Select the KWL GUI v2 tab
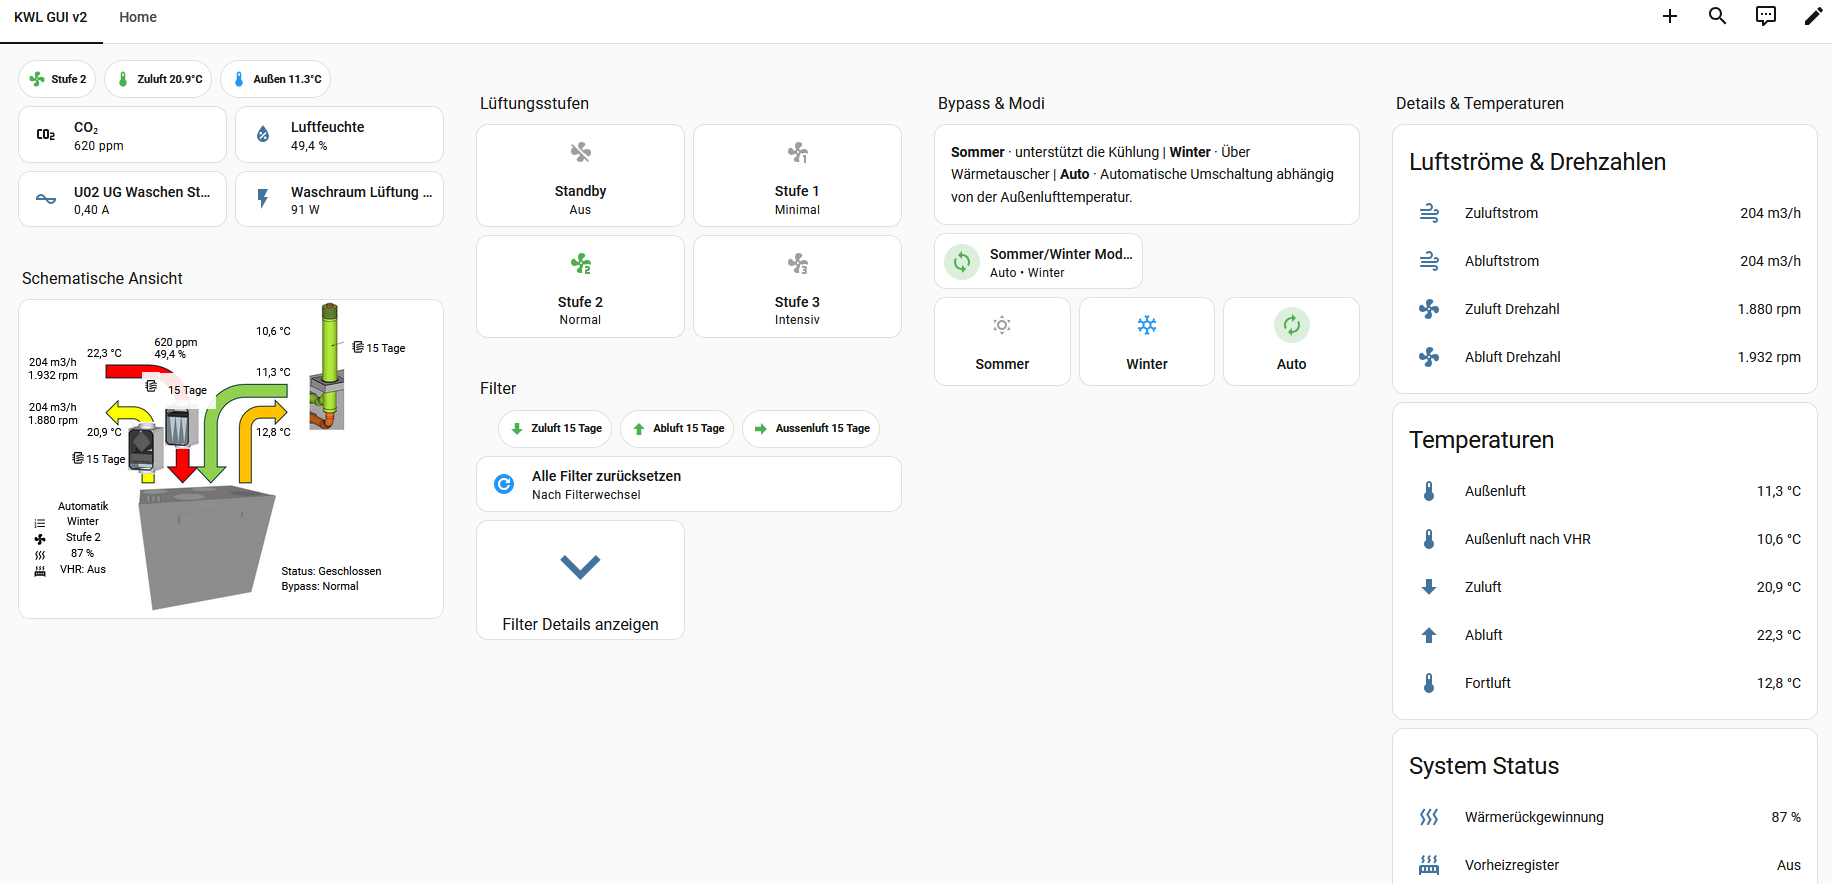 click(51, 17)
